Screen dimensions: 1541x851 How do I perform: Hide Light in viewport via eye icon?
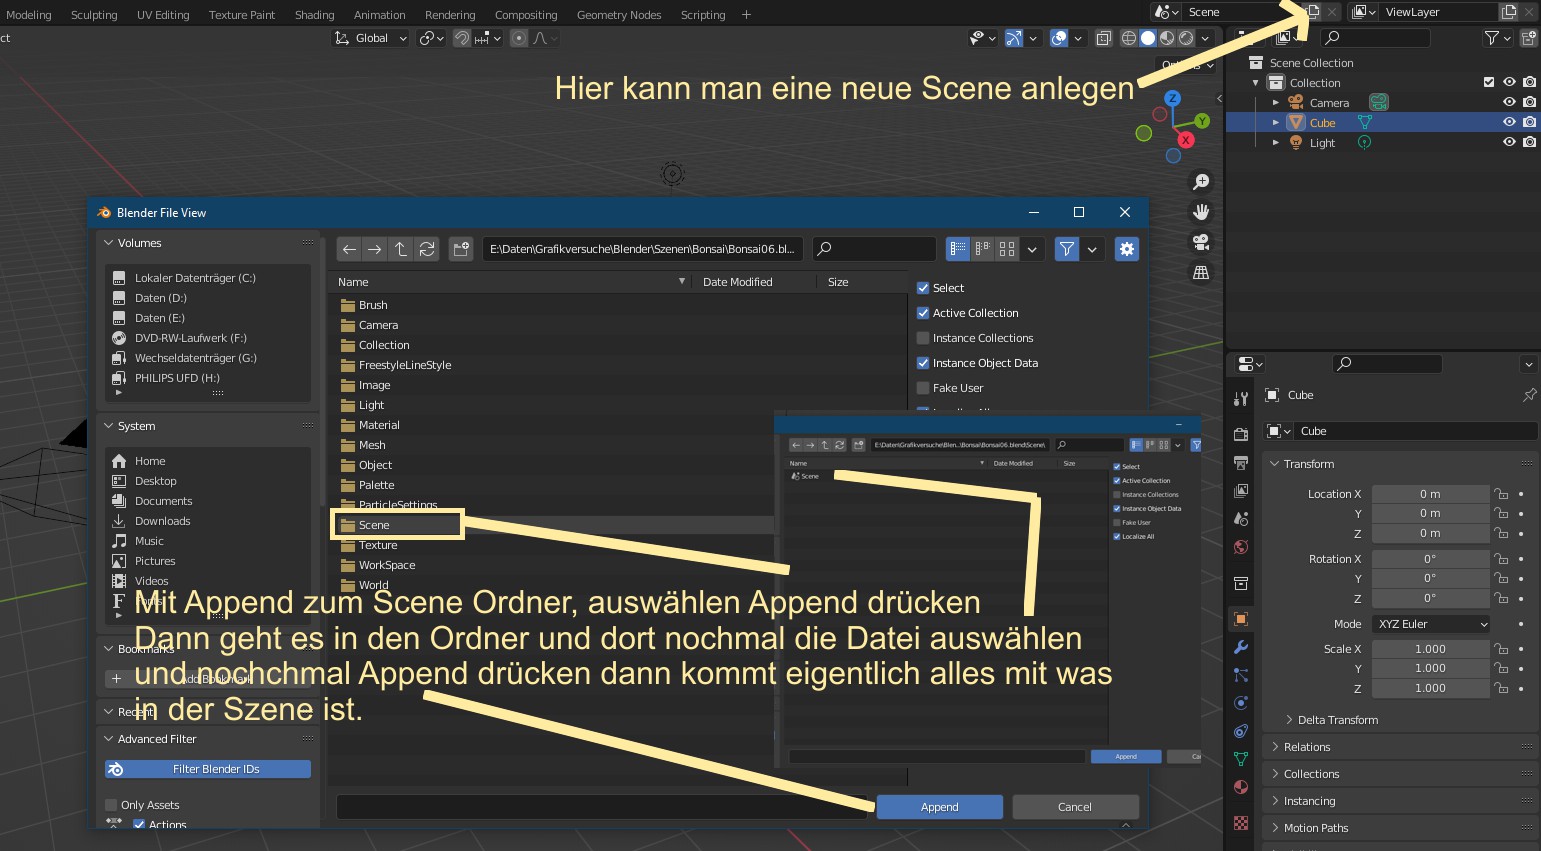click(x=1509, y=142)
